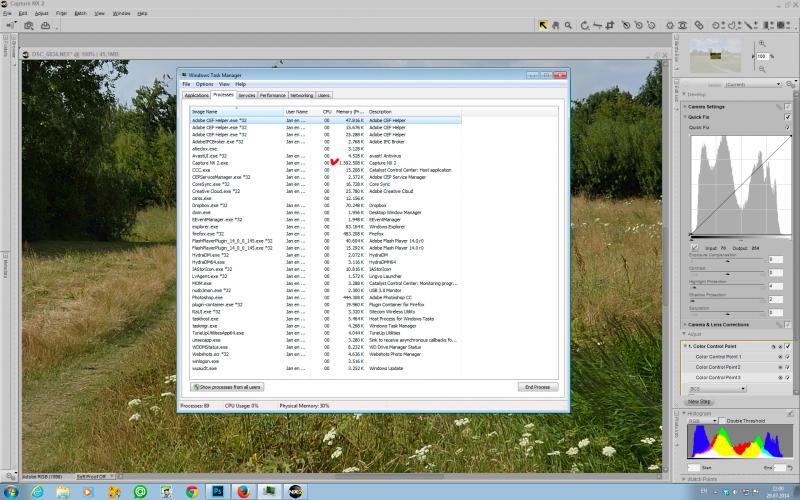The height and width of the screenshot is (500, 800).
Task: Choose the White Control Point tool
Action: tap(651, 25)
